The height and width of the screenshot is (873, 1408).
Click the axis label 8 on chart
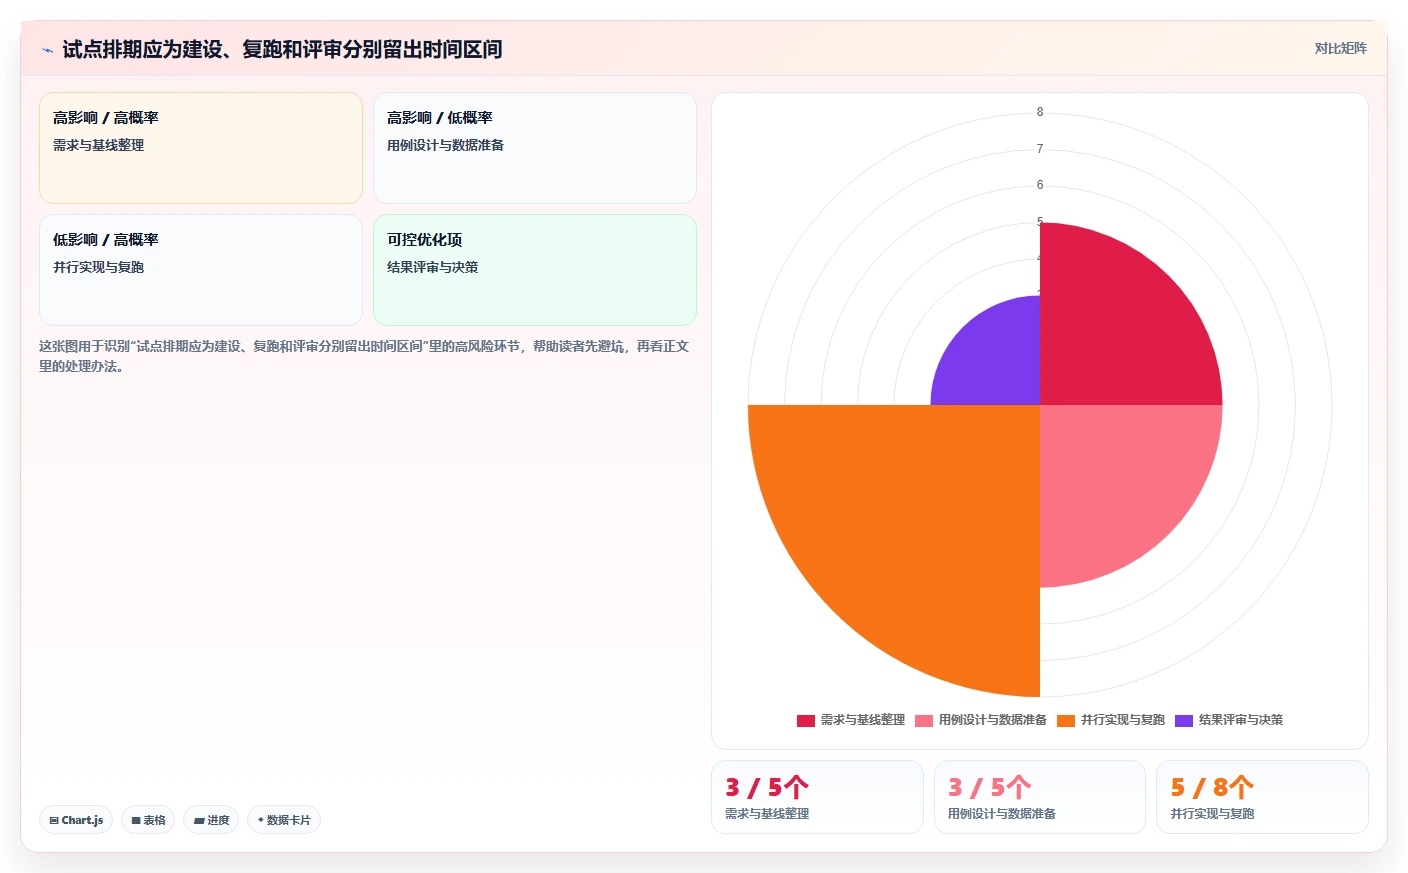1040,112
